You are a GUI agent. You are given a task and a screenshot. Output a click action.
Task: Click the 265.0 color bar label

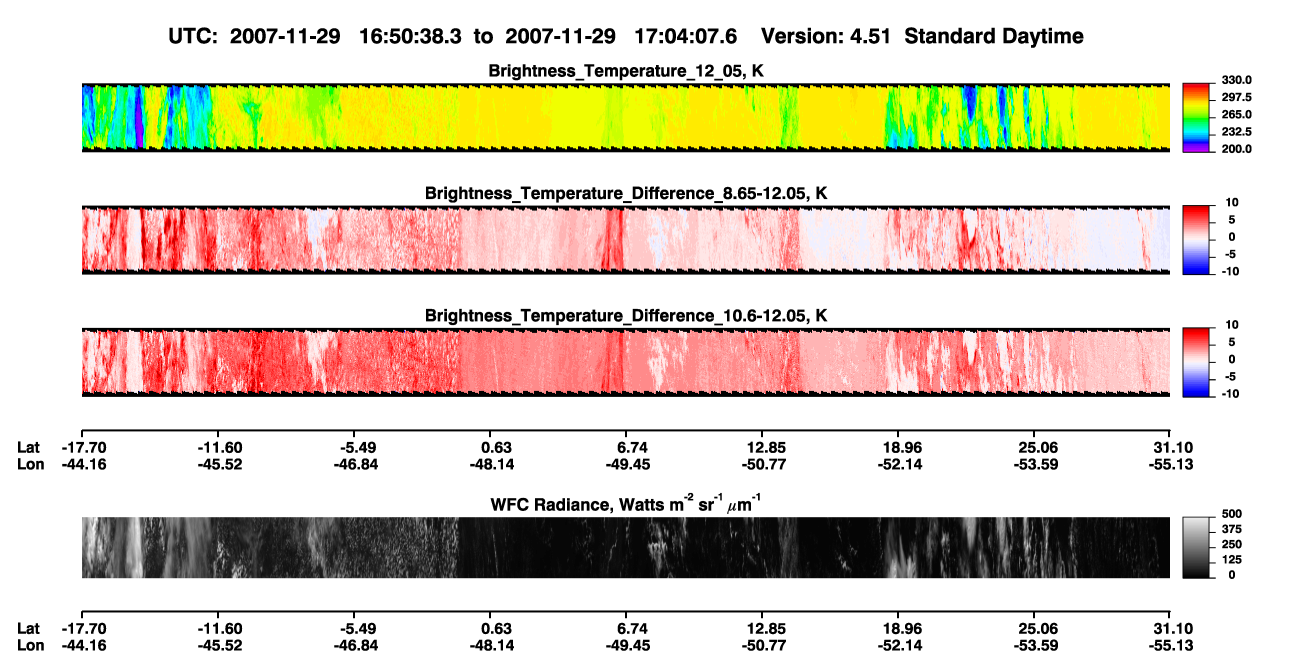tap(1236, 115)
